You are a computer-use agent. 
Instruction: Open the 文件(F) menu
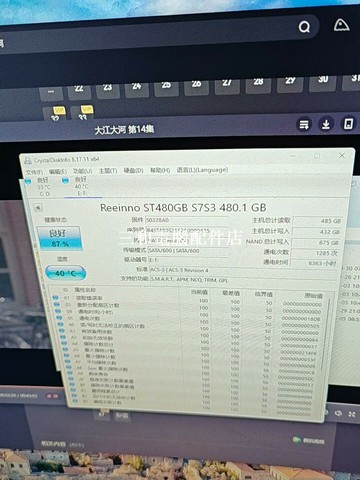tap(35, 172)
